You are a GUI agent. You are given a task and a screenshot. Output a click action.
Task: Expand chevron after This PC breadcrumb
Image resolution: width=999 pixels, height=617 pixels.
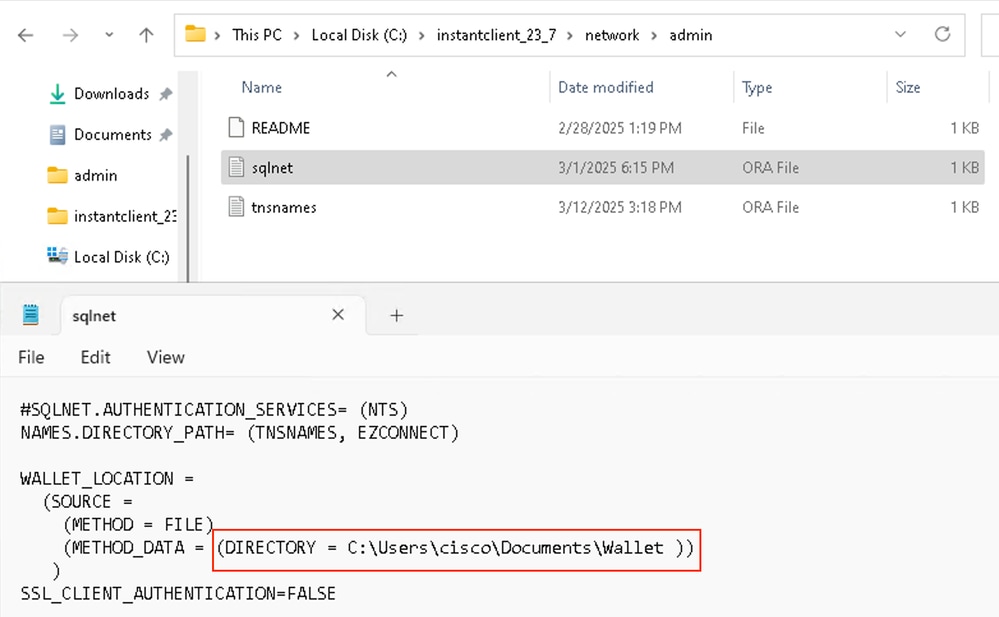tap(296, 36)
